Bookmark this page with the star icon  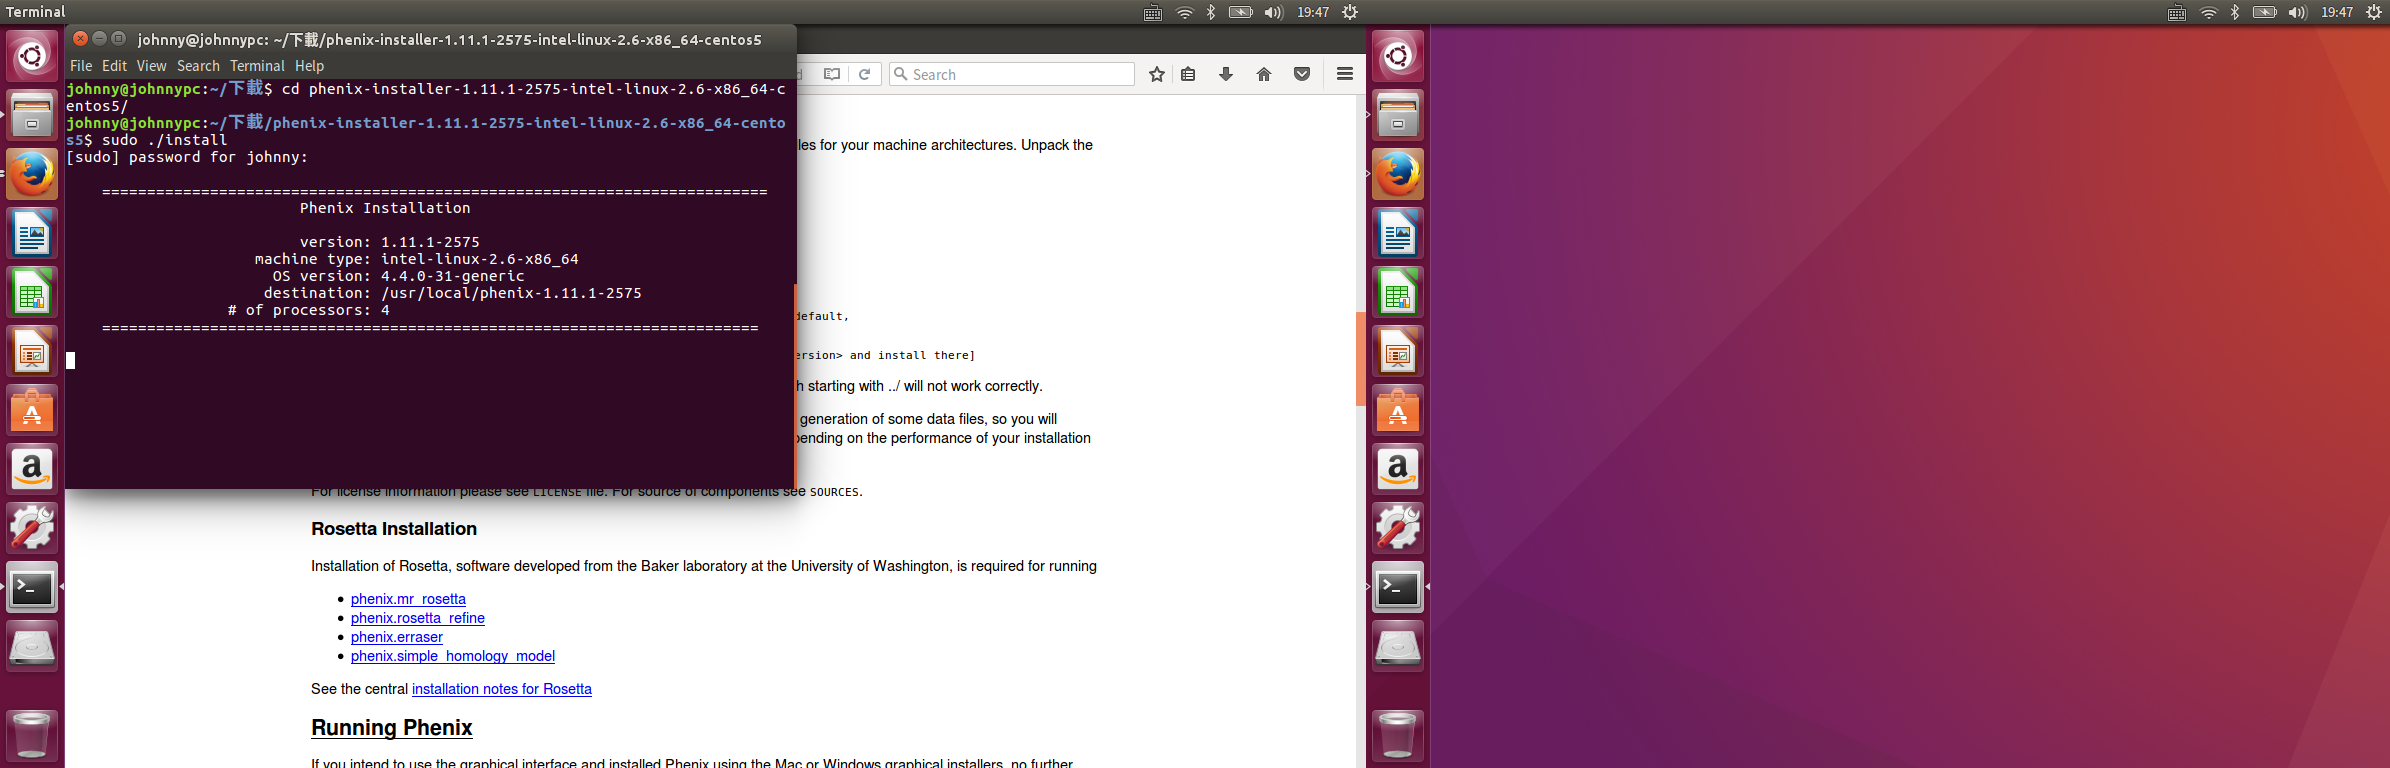click(x=1157, y=74)
